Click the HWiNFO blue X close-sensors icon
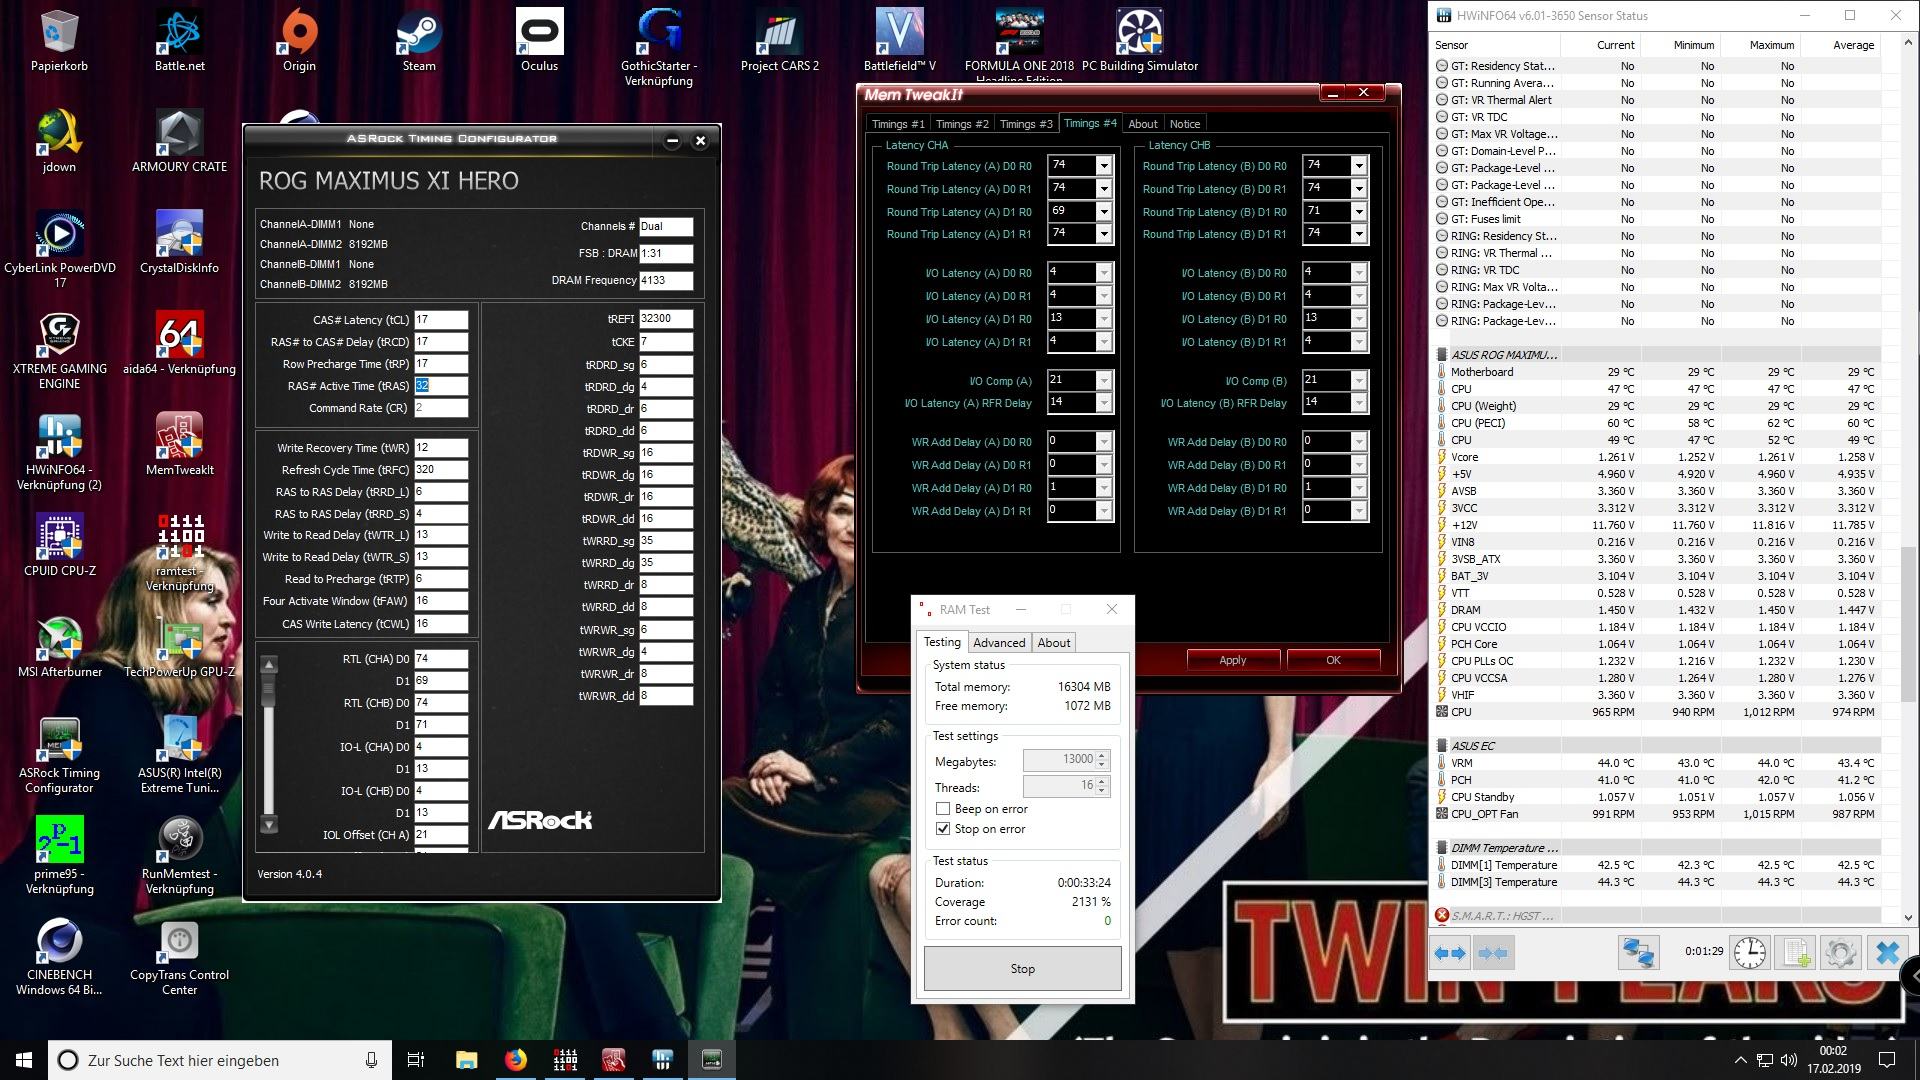This screenshot has height=1080, width=1920. (x=1887, y=953)
